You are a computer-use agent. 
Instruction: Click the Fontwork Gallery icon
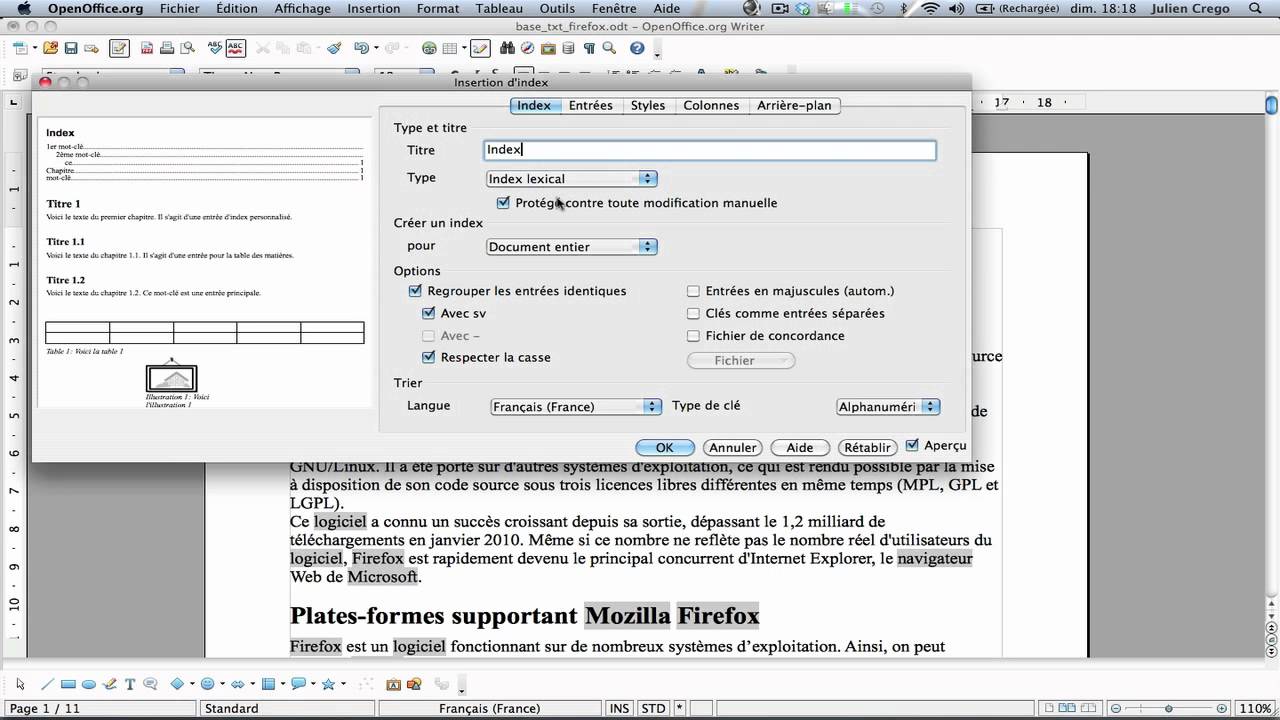point(393,685)
